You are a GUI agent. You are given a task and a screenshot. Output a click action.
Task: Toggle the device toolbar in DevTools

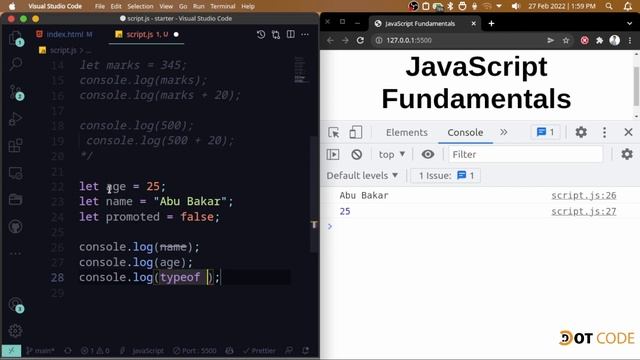coord(356,132)
